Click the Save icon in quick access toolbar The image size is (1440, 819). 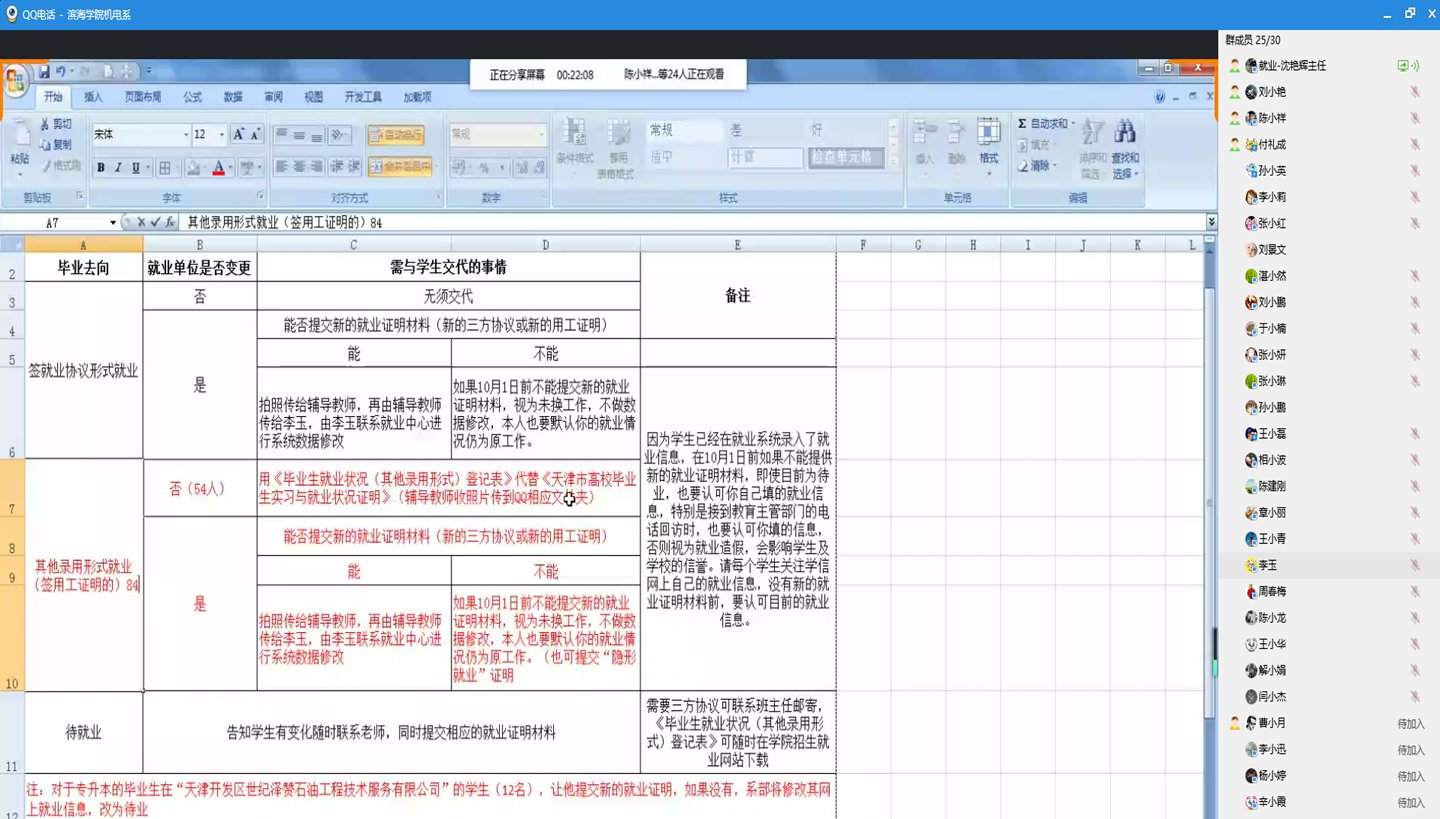click(44, 72)
